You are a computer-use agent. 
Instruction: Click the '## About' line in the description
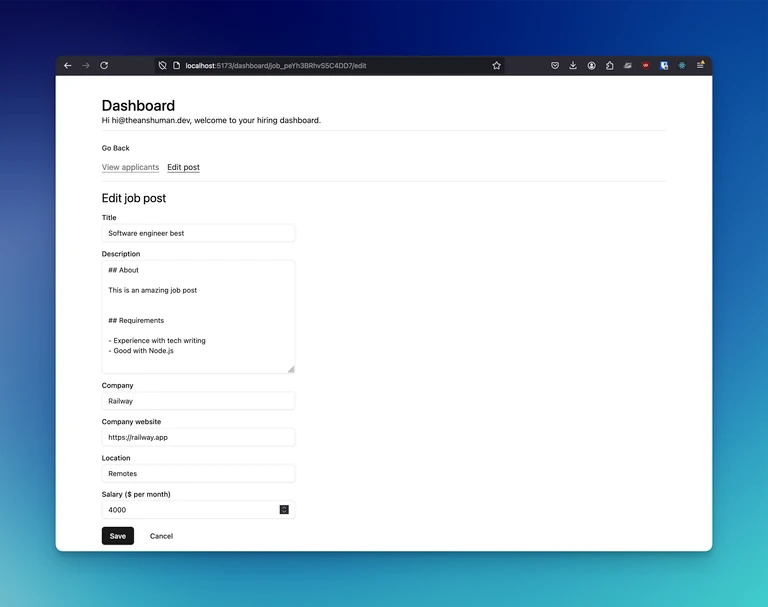(123, 270)
